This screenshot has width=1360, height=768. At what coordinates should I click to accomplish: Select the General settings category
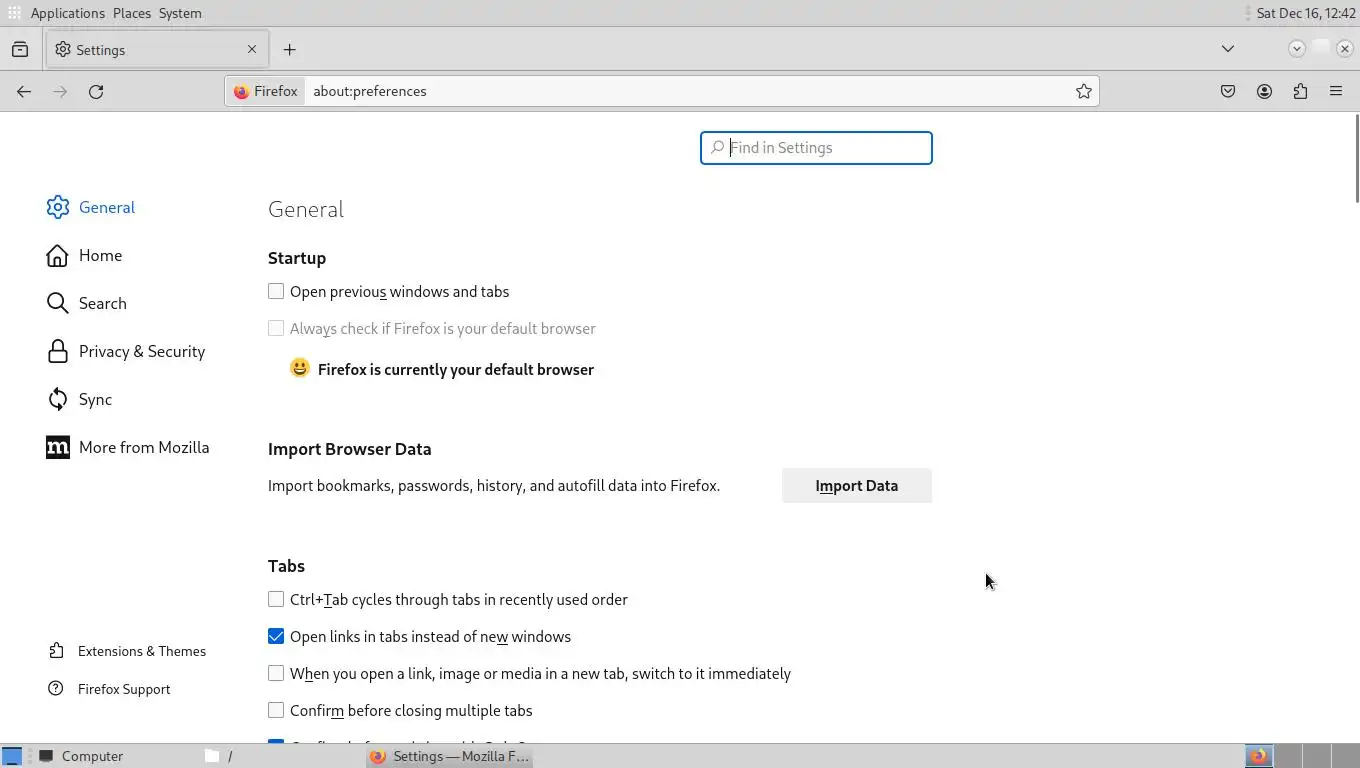pyautogui.click(x=90, y=207)
